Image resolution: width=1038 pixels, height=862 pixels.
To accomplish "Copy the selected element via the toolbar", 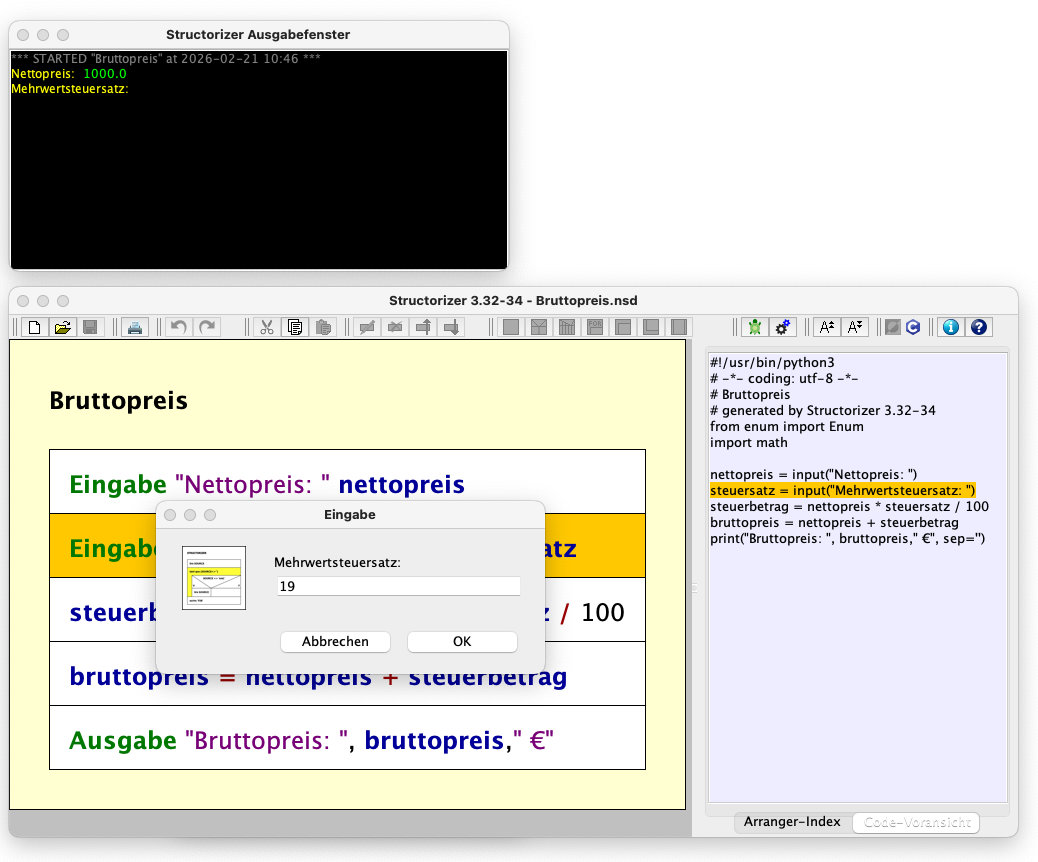I will [295, 327].
